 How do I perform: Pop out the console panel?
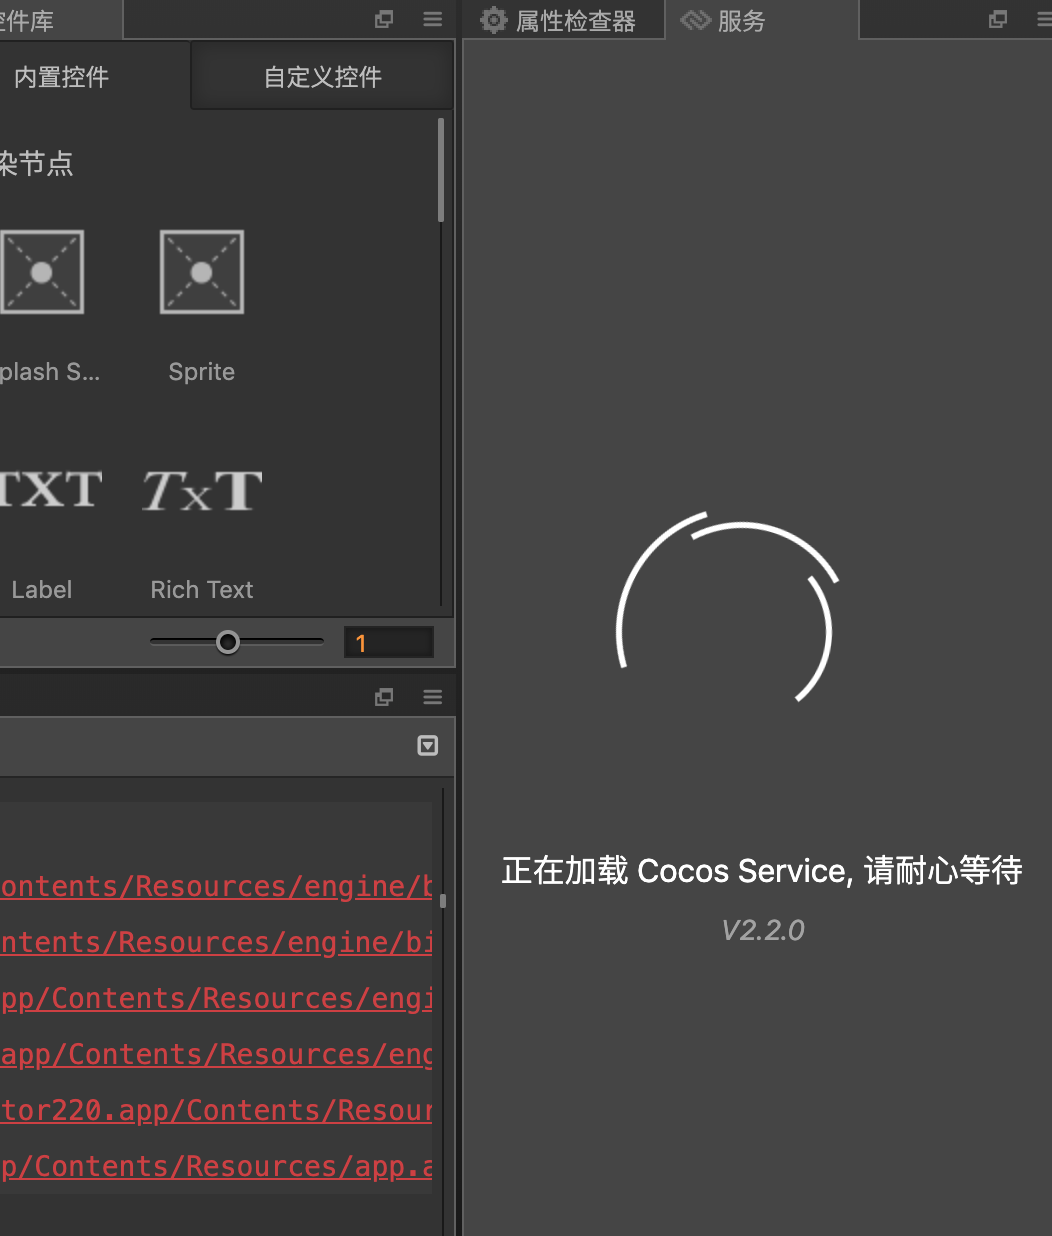384,697
